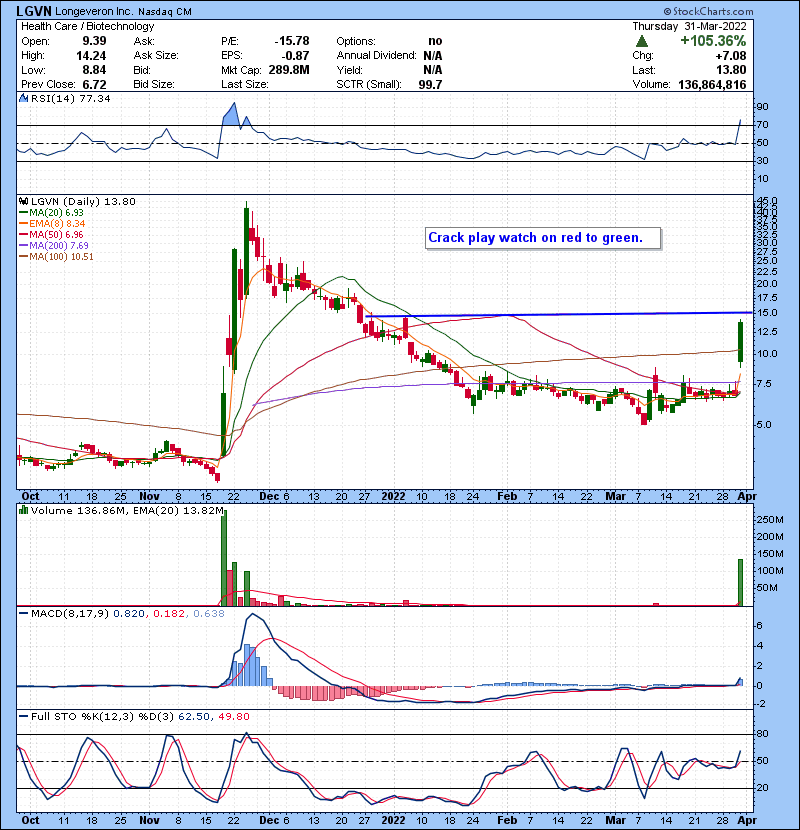Image resolution: width=800 pixels, height=830 pixels.
Task: Click the Feb label on the bottom date axis
Action: (x=507, y=820)
